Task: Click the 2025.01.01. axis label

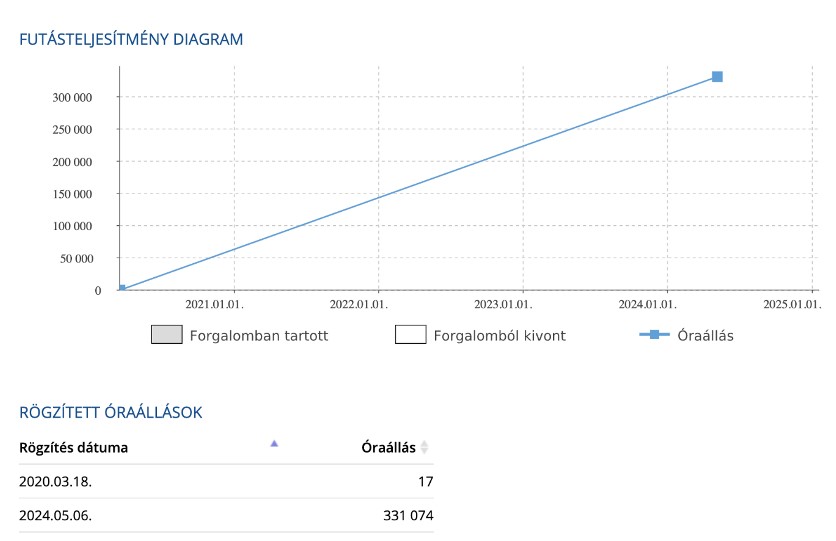Action: (792, 304)
